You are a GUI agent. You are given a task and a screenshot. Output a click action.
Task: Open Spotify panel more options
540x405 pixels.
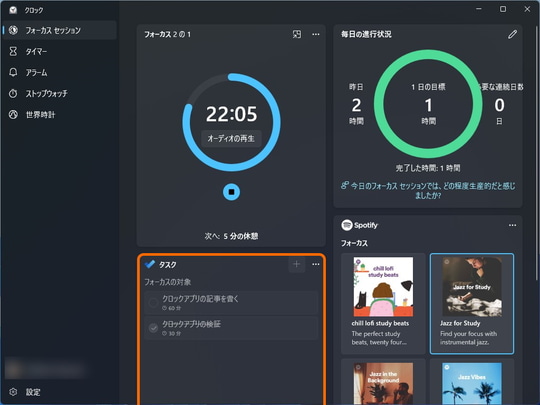click(x=512, y=225)
